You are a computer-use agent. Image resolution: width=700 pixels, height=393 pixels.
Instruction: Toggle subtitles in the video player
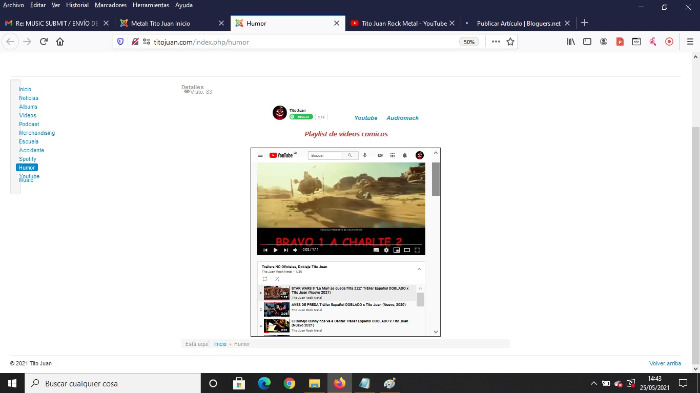376,250
